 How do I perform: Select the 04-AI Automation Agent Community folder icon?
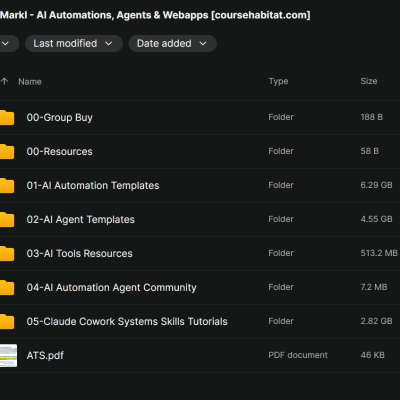point(7,288)
